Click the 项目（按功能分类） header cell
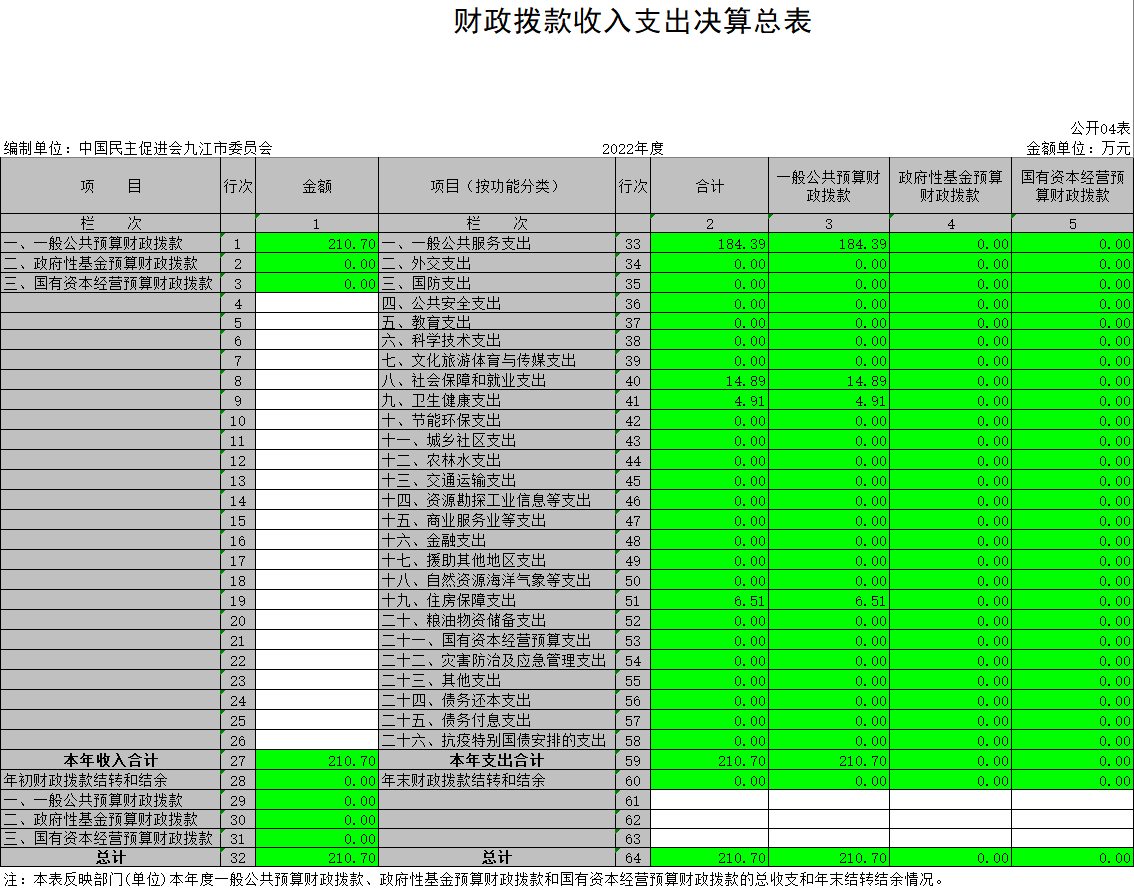The width and height of the screenshot is (1134, 891). 497,186
